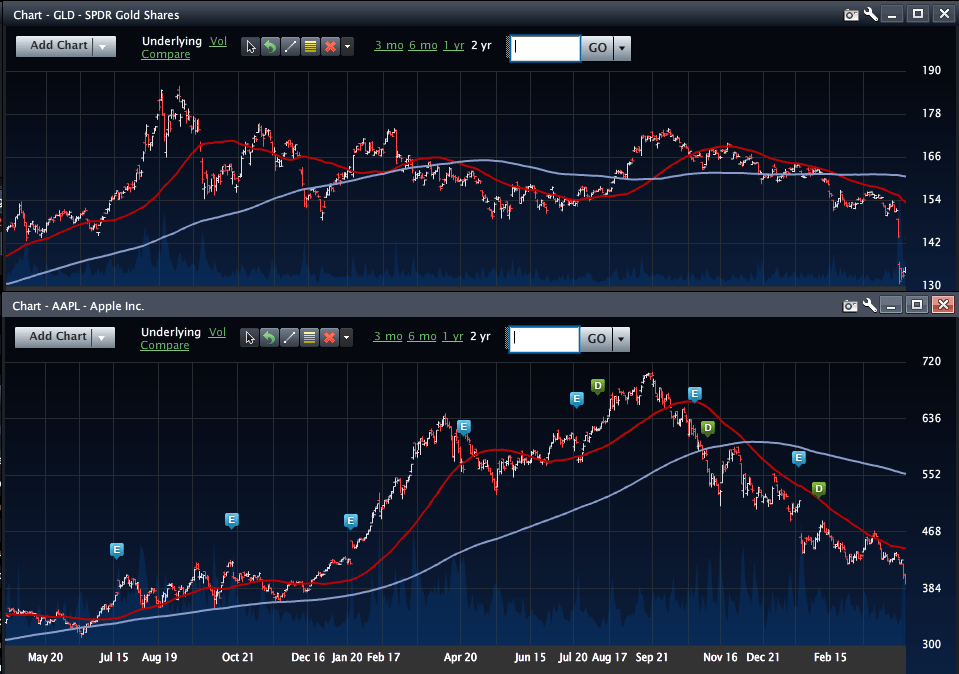Open AAPL chart settings via wrench icon

click(x=871, y=305)
